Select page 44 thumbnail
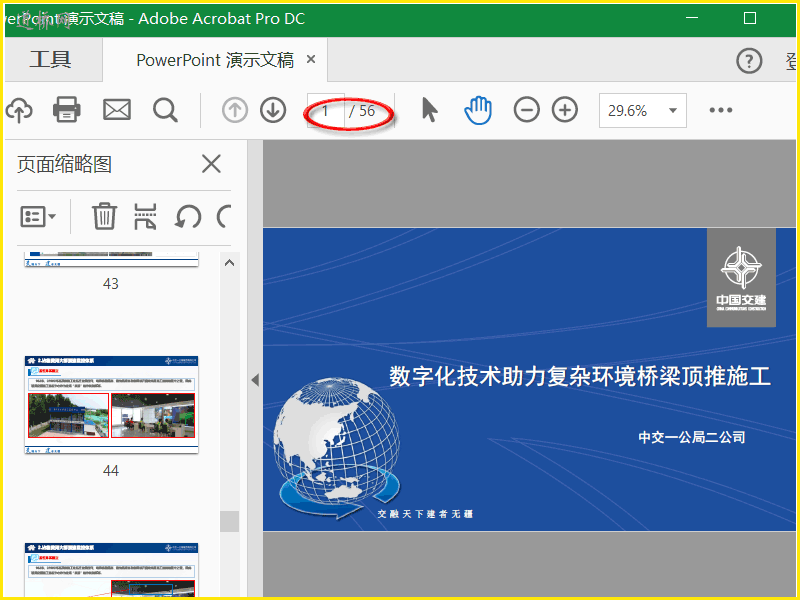The width and height of the screenshot is (800, 600). pyautogui.click(x=111, y=405)
